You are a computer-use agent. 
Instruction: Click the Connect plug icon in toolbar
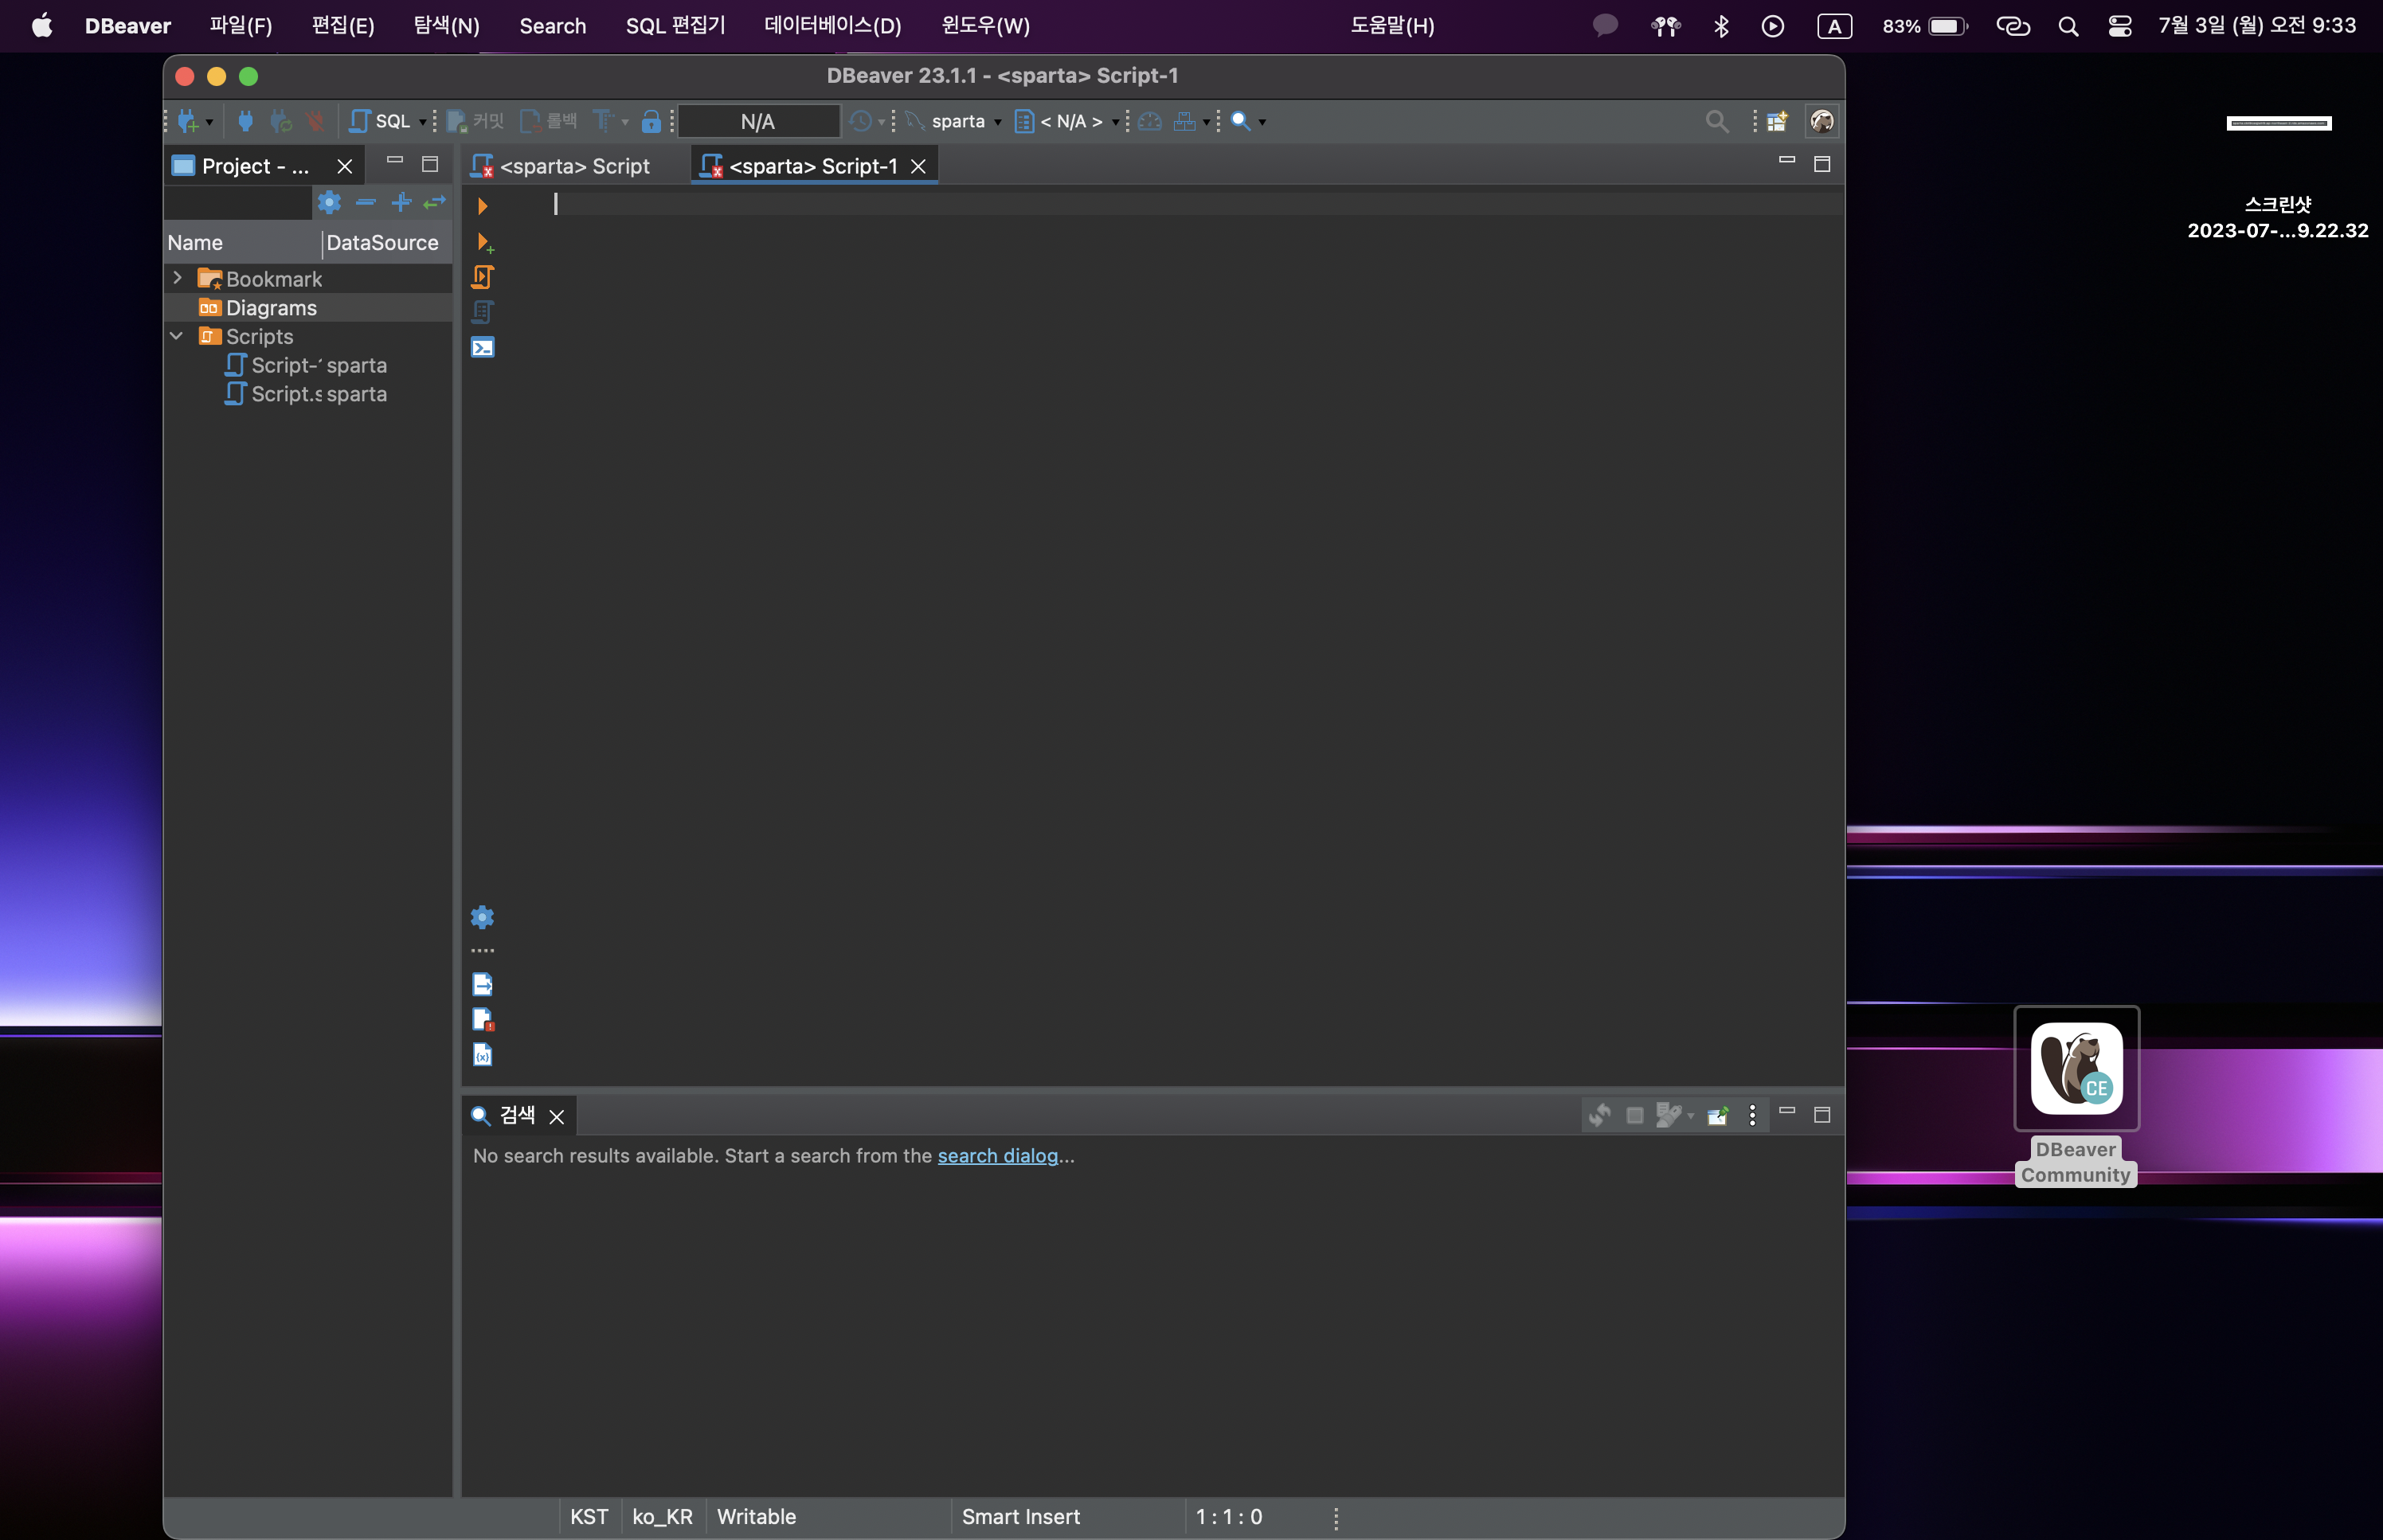pos(245,121)
